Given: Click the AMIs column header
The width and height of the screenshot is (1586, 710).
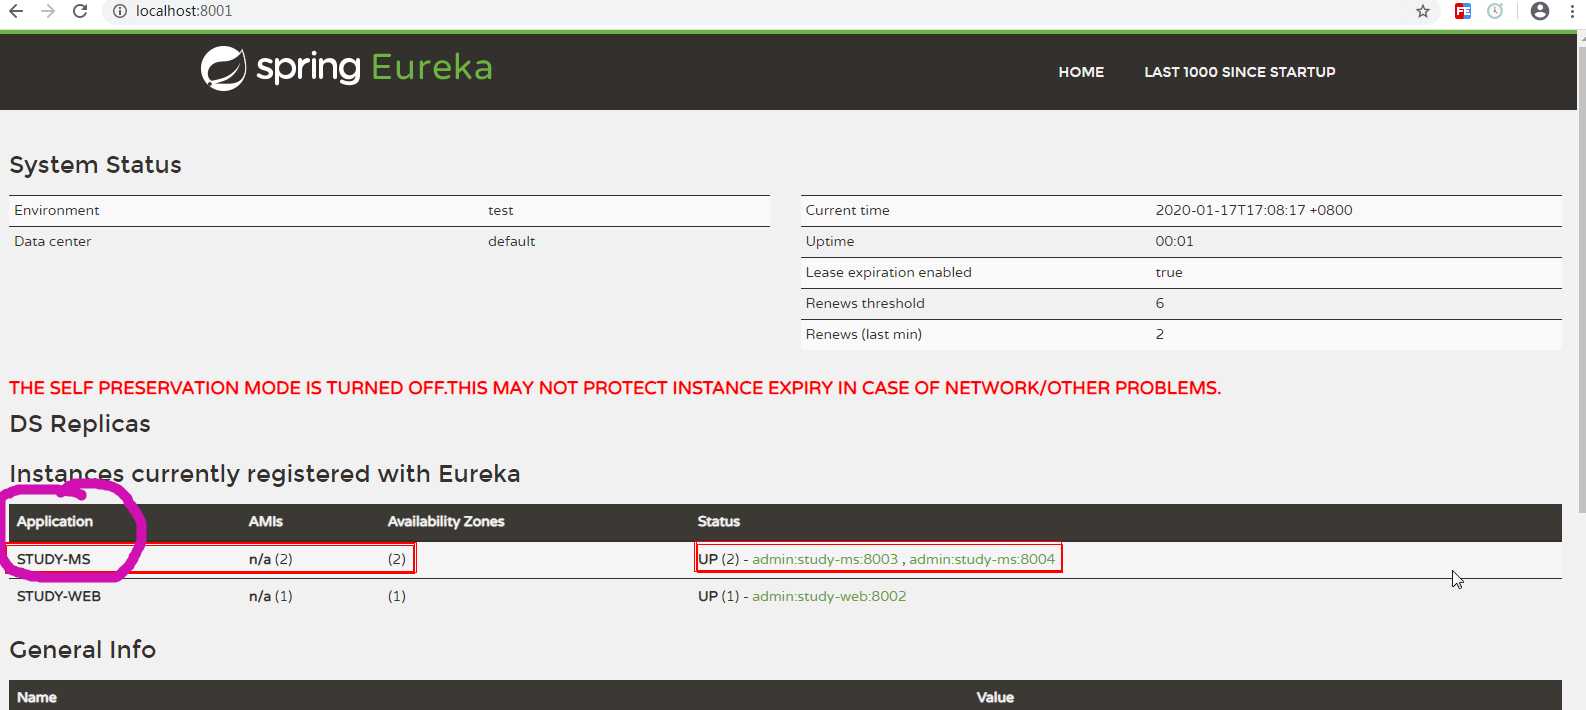Looking at the screenshot, I should coord(266,522).
